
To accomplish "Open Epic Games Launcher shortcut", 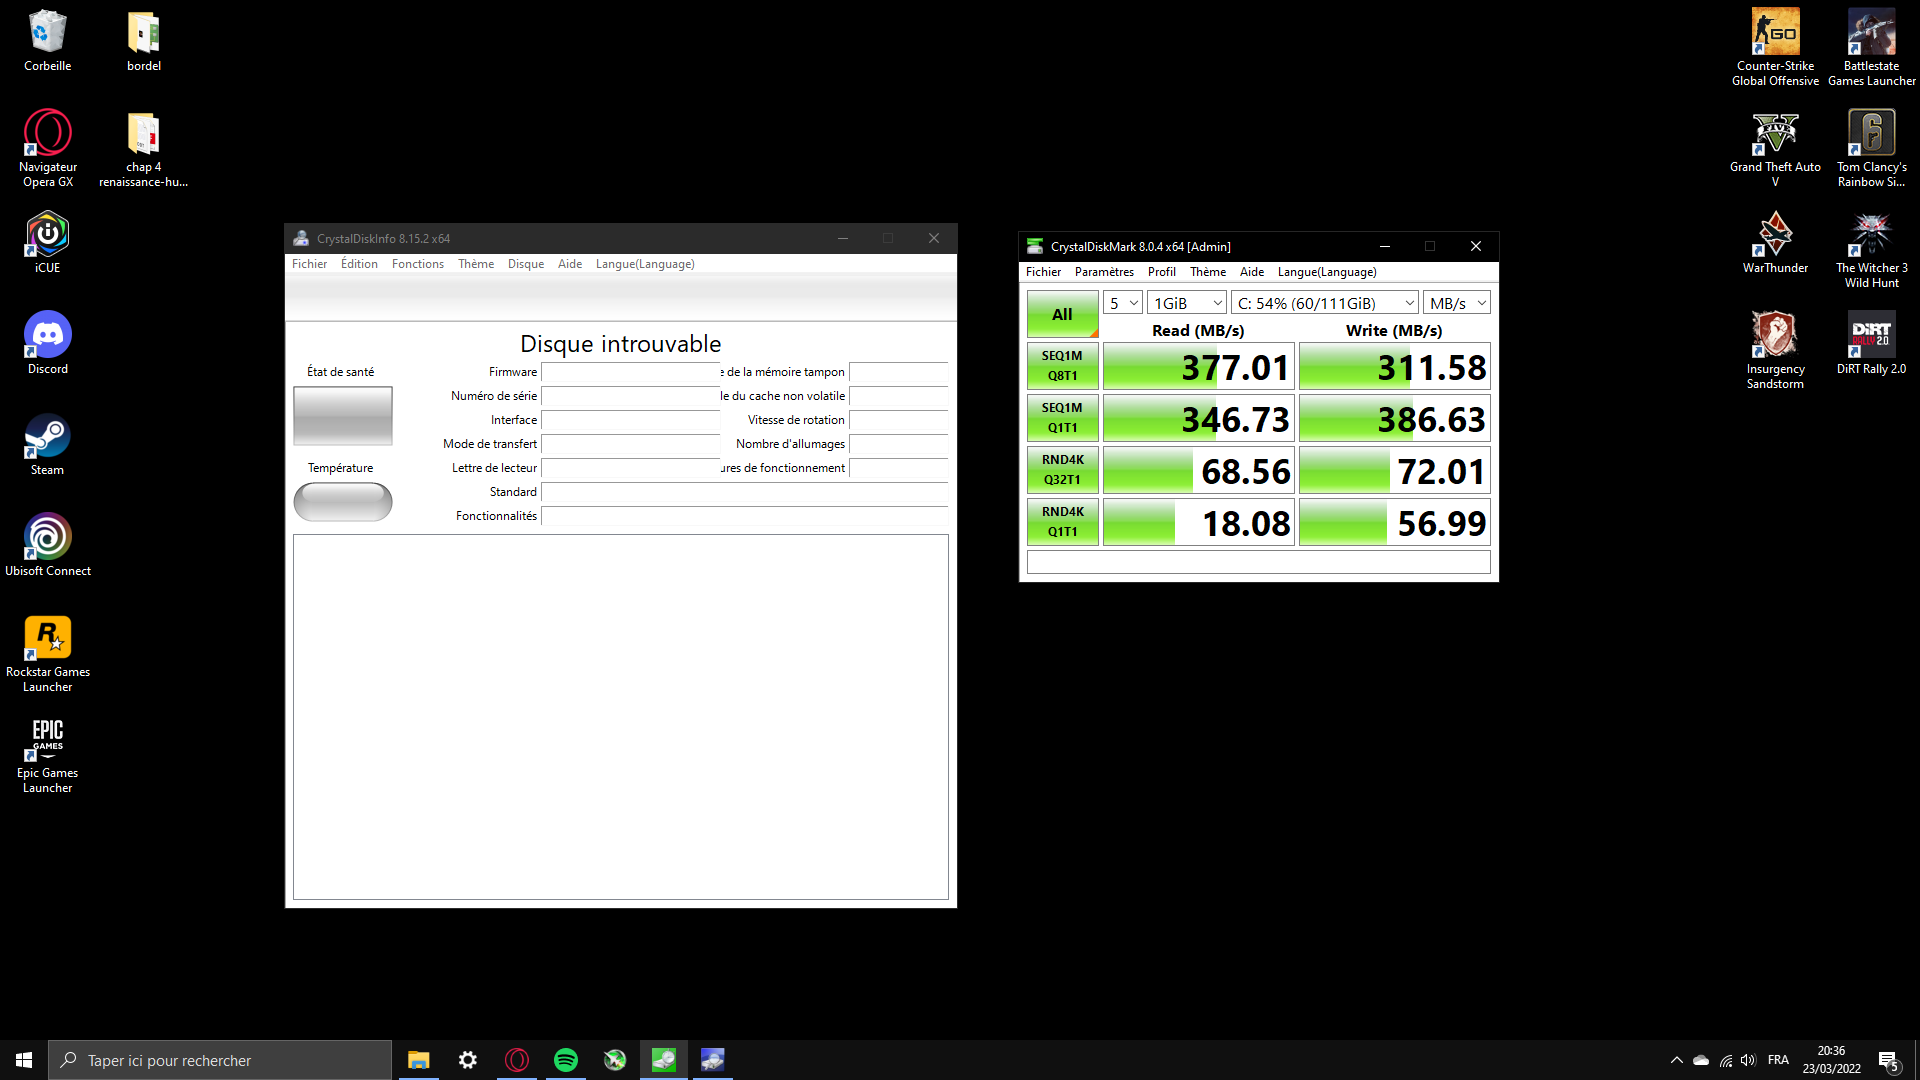I will coord(47,747).
